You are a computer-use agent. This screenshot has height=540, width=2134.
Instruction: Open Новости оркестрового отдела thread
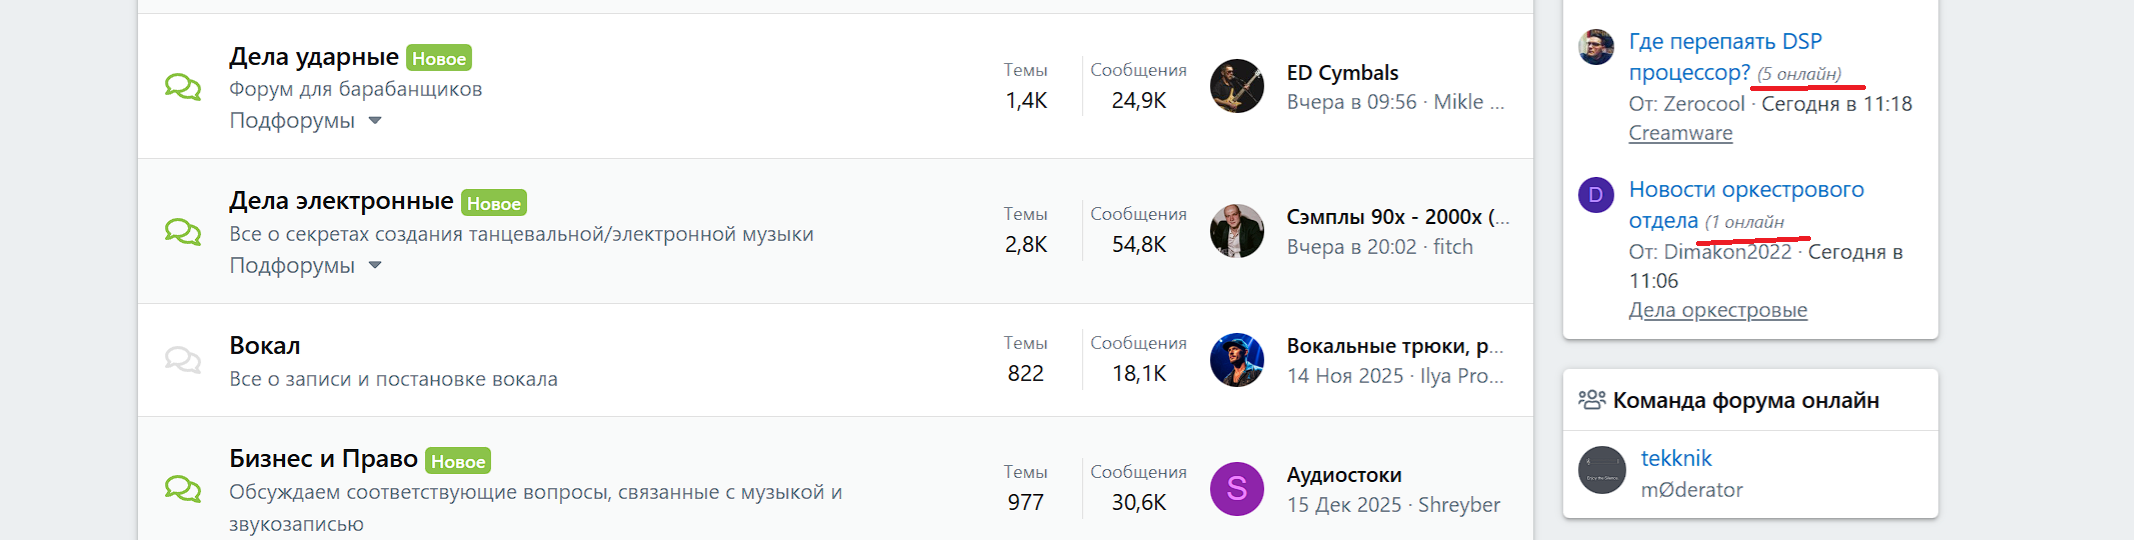tap(1745, 190)
